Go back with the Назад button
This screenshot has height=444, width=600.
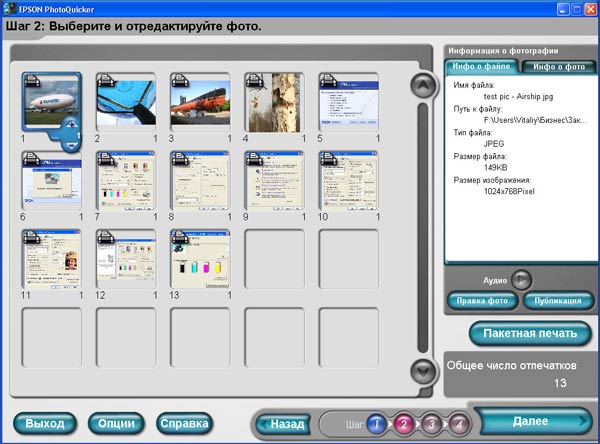(x=287, y=423)
